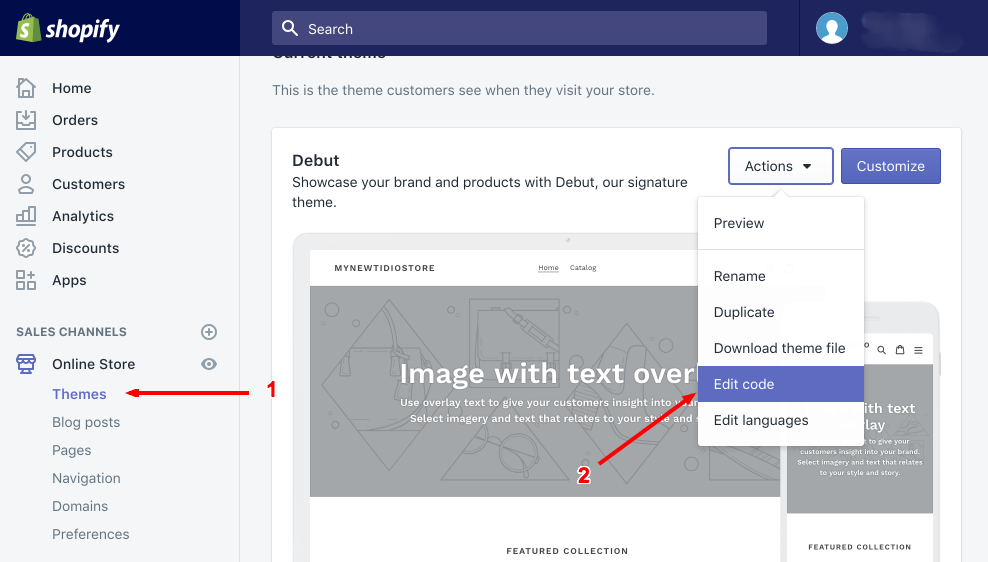The height and width of the screenshot is (562, 988).
Task: Open Domains settings
Action: pyautogui.click(x=80, y=507)
